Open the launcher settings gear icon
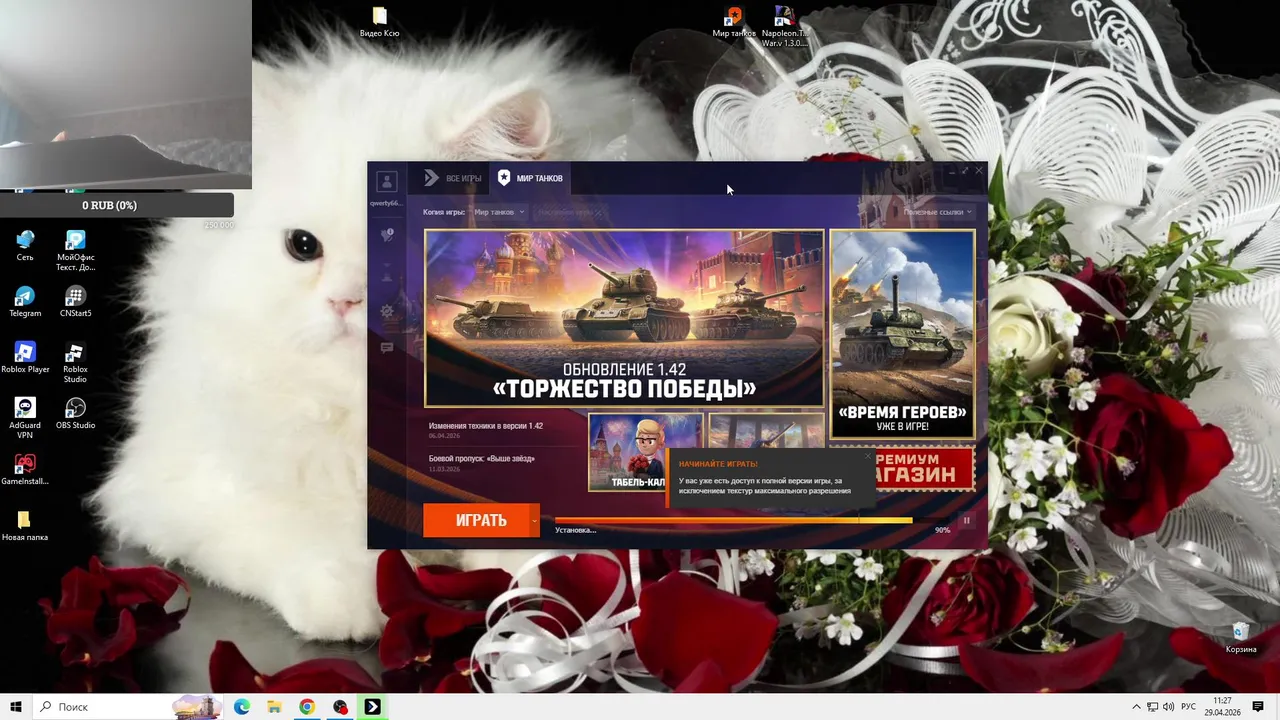This screenshot has width=1280, height=720. (x=387, y=311)
